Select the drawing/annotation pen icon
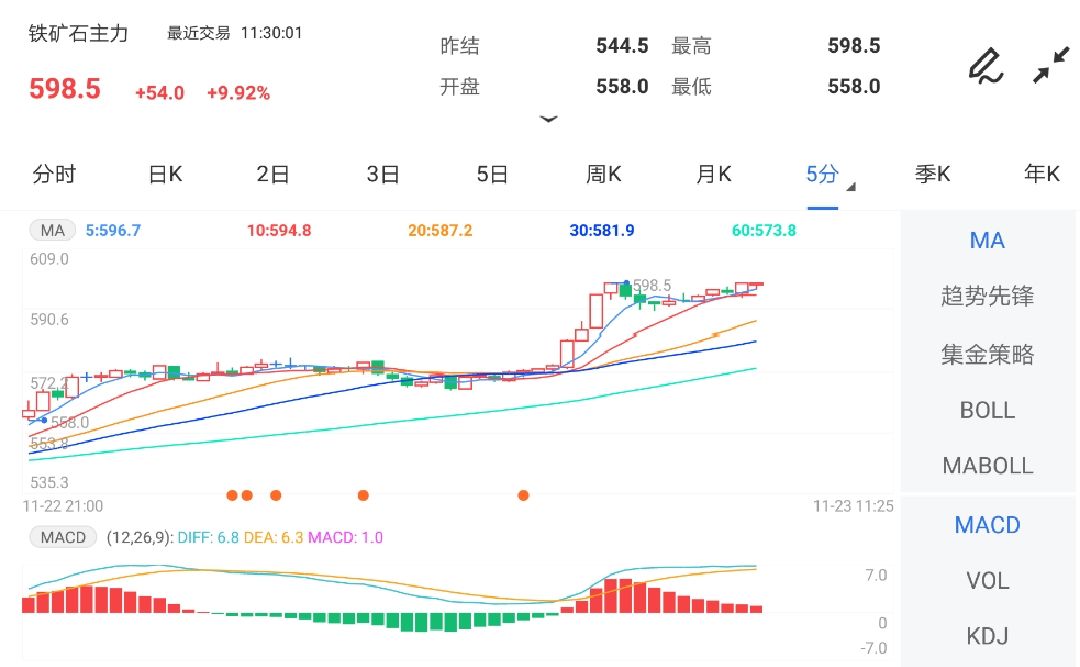Image resolution: width=1080 pixels, height=667 pixels. [985, 63]
